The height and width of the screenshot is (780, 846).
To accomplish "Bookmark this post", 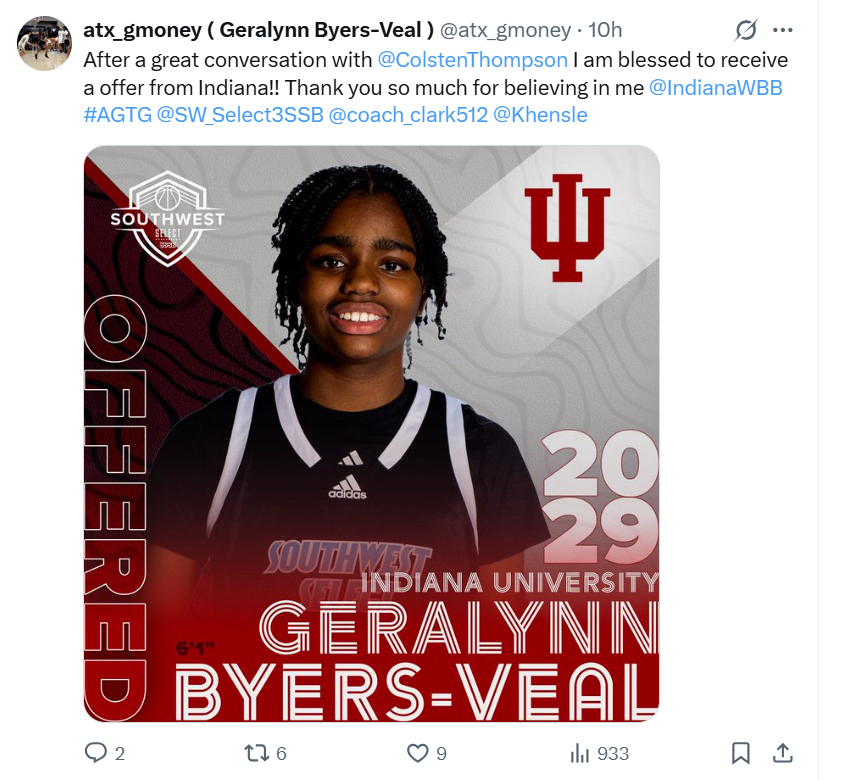I will pos(740,753).
